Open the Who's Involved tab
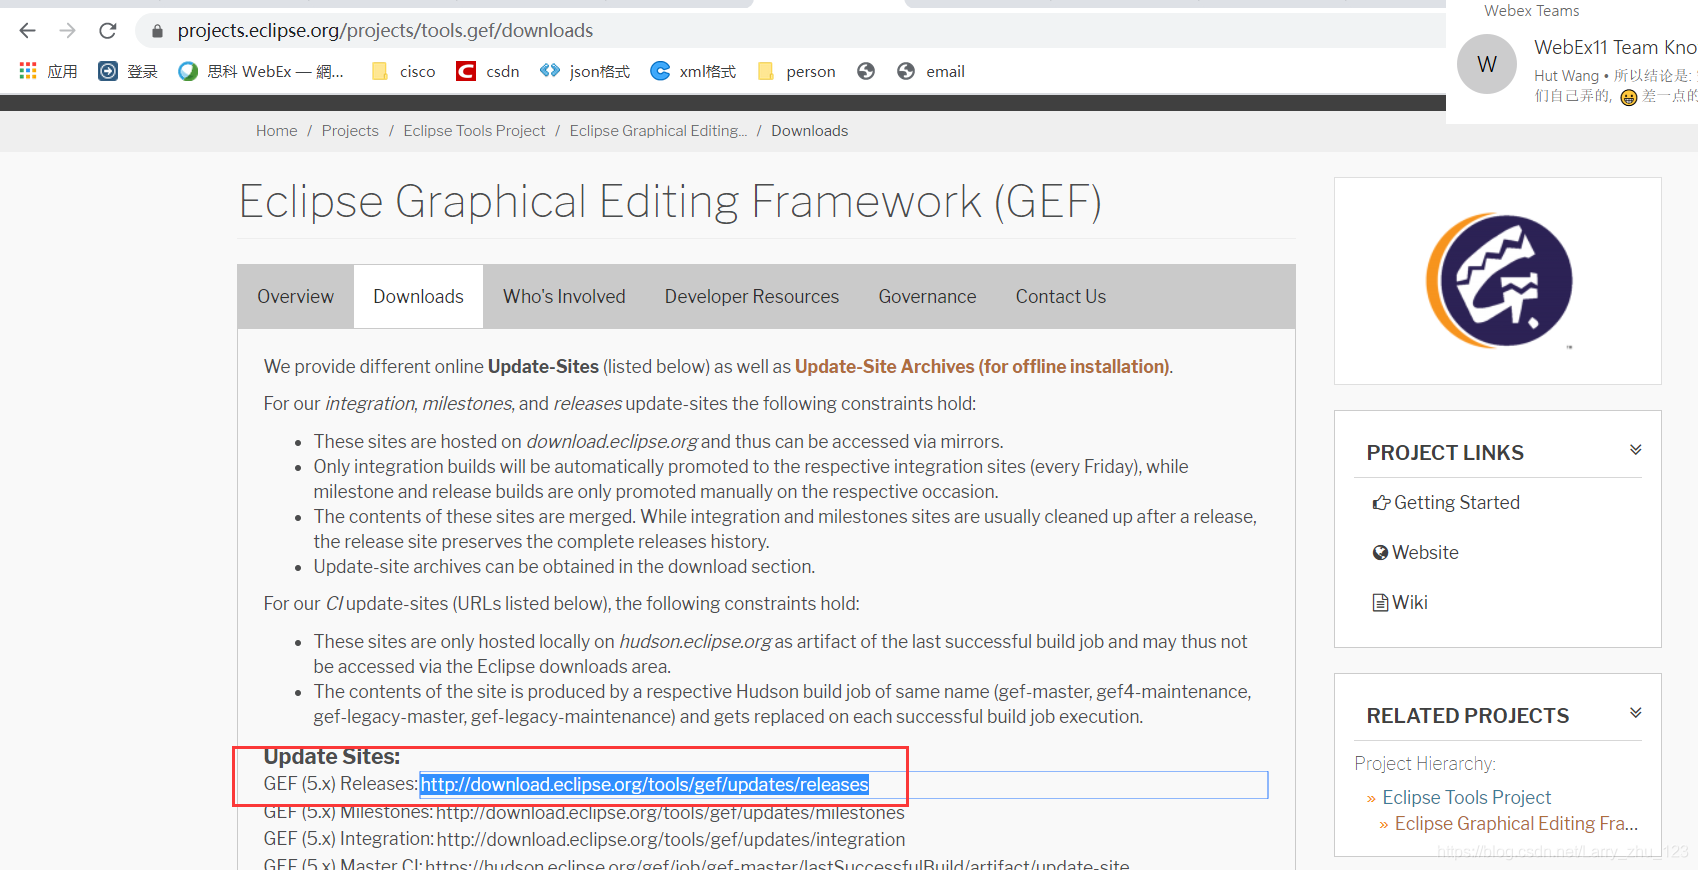Viewport: 1698px width, 870px height. 564,296
